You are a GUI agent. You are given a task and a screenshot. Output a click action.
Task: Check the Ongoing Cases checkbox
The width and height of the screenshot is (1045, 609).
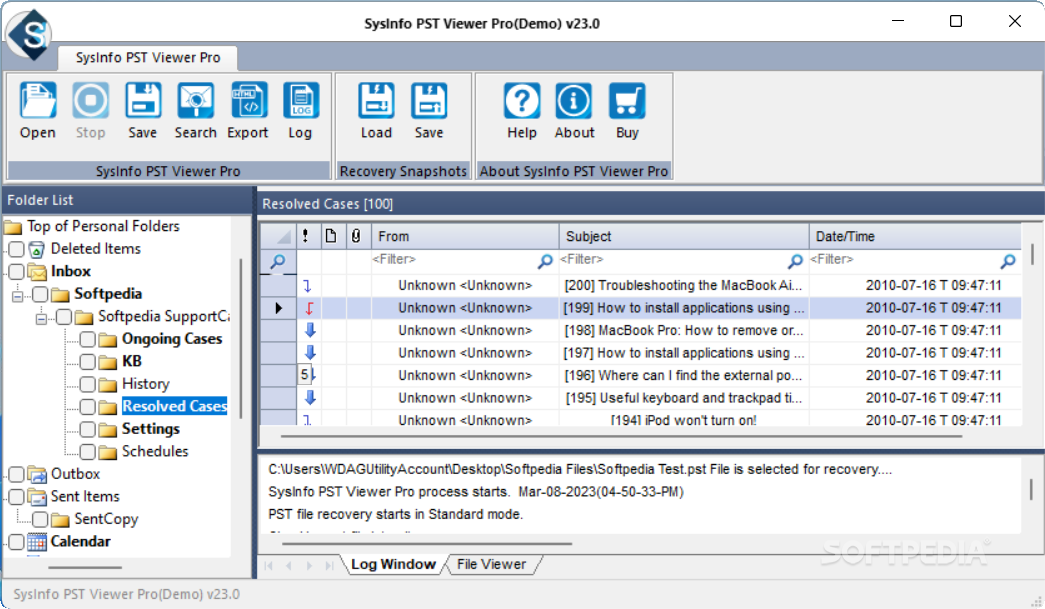87,340
